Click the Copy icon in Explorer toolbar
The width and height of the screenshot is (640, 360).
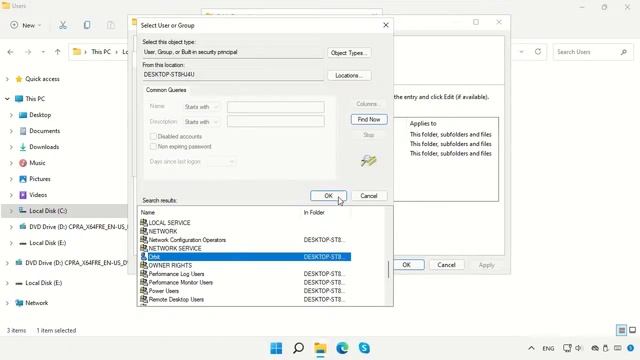pyautogui.click(x=87, y=25)
